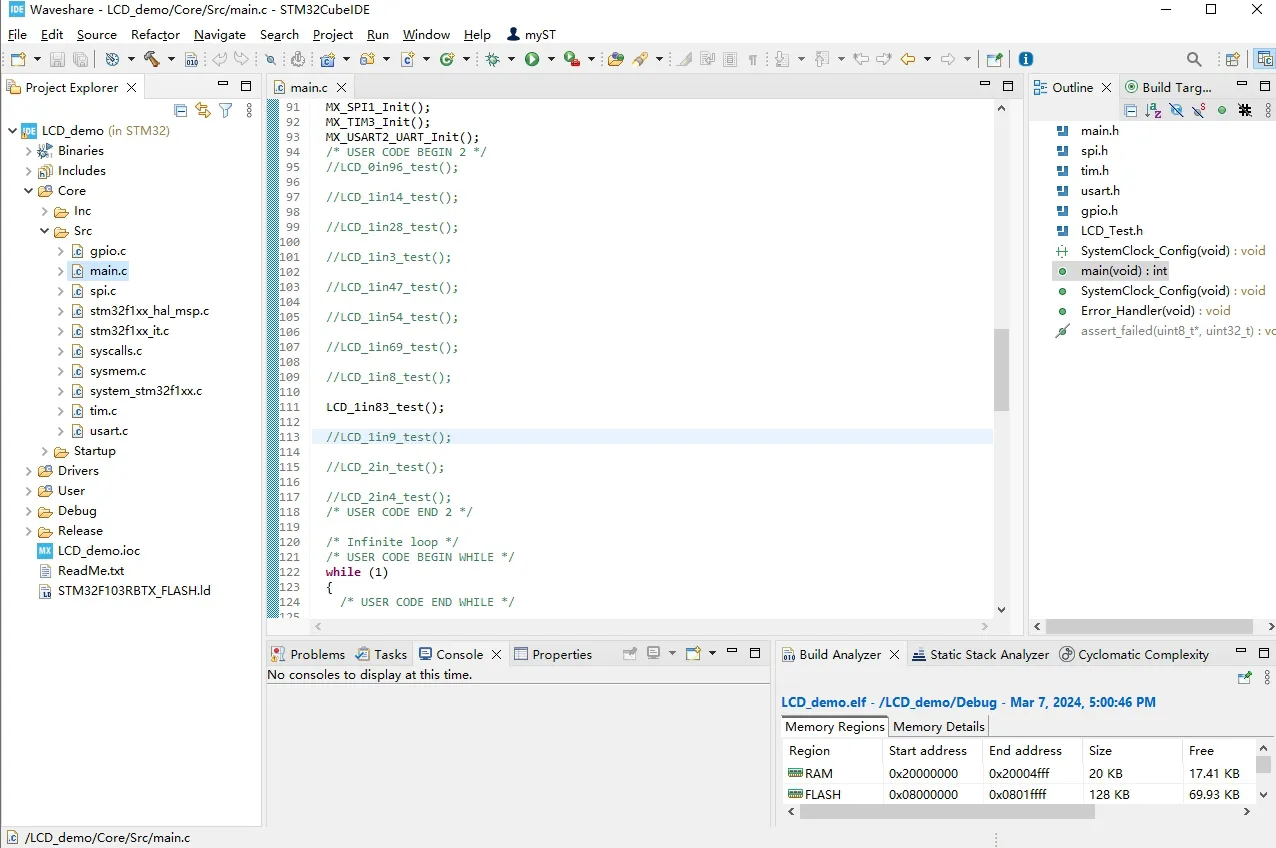Image resolution: width=1276 pixels, height=848 pixels.
Task: Switch to Build Targets tab
Action: point(1169,87)
